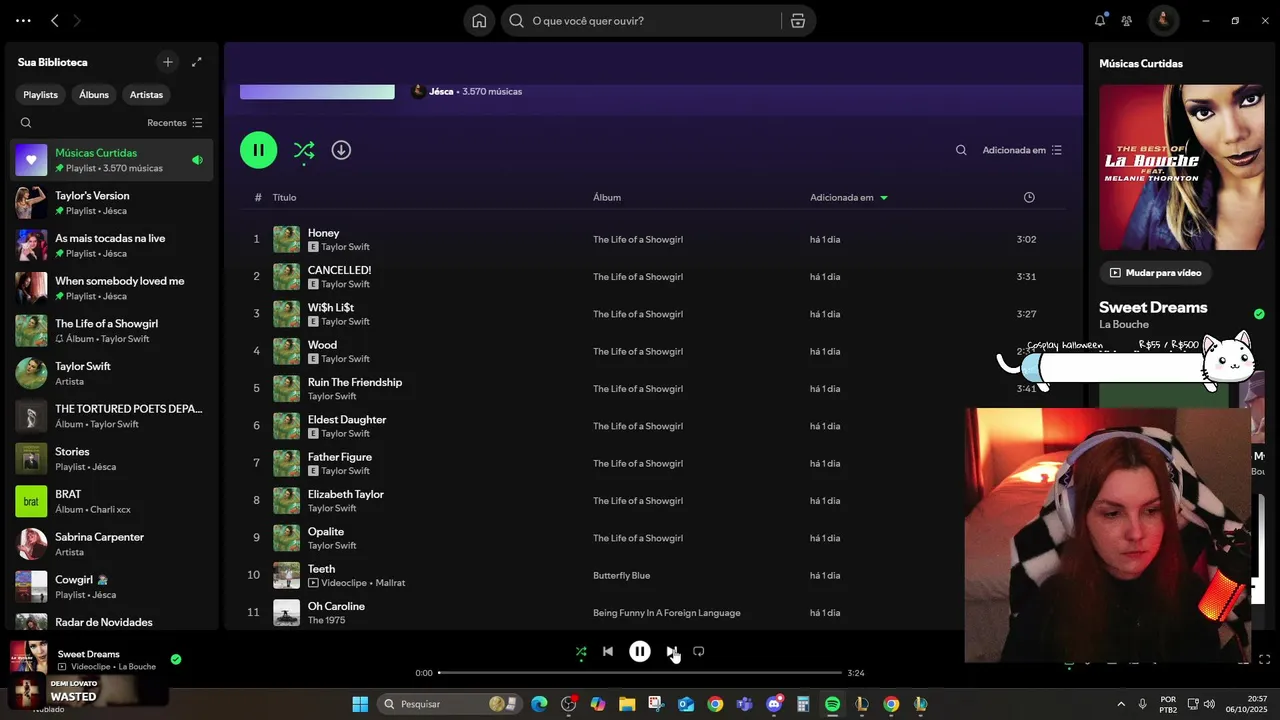Viewport: 1280px width, 720px height.
Task: Download the playlist with the arrow icon
Action: [x=341, y=150]
